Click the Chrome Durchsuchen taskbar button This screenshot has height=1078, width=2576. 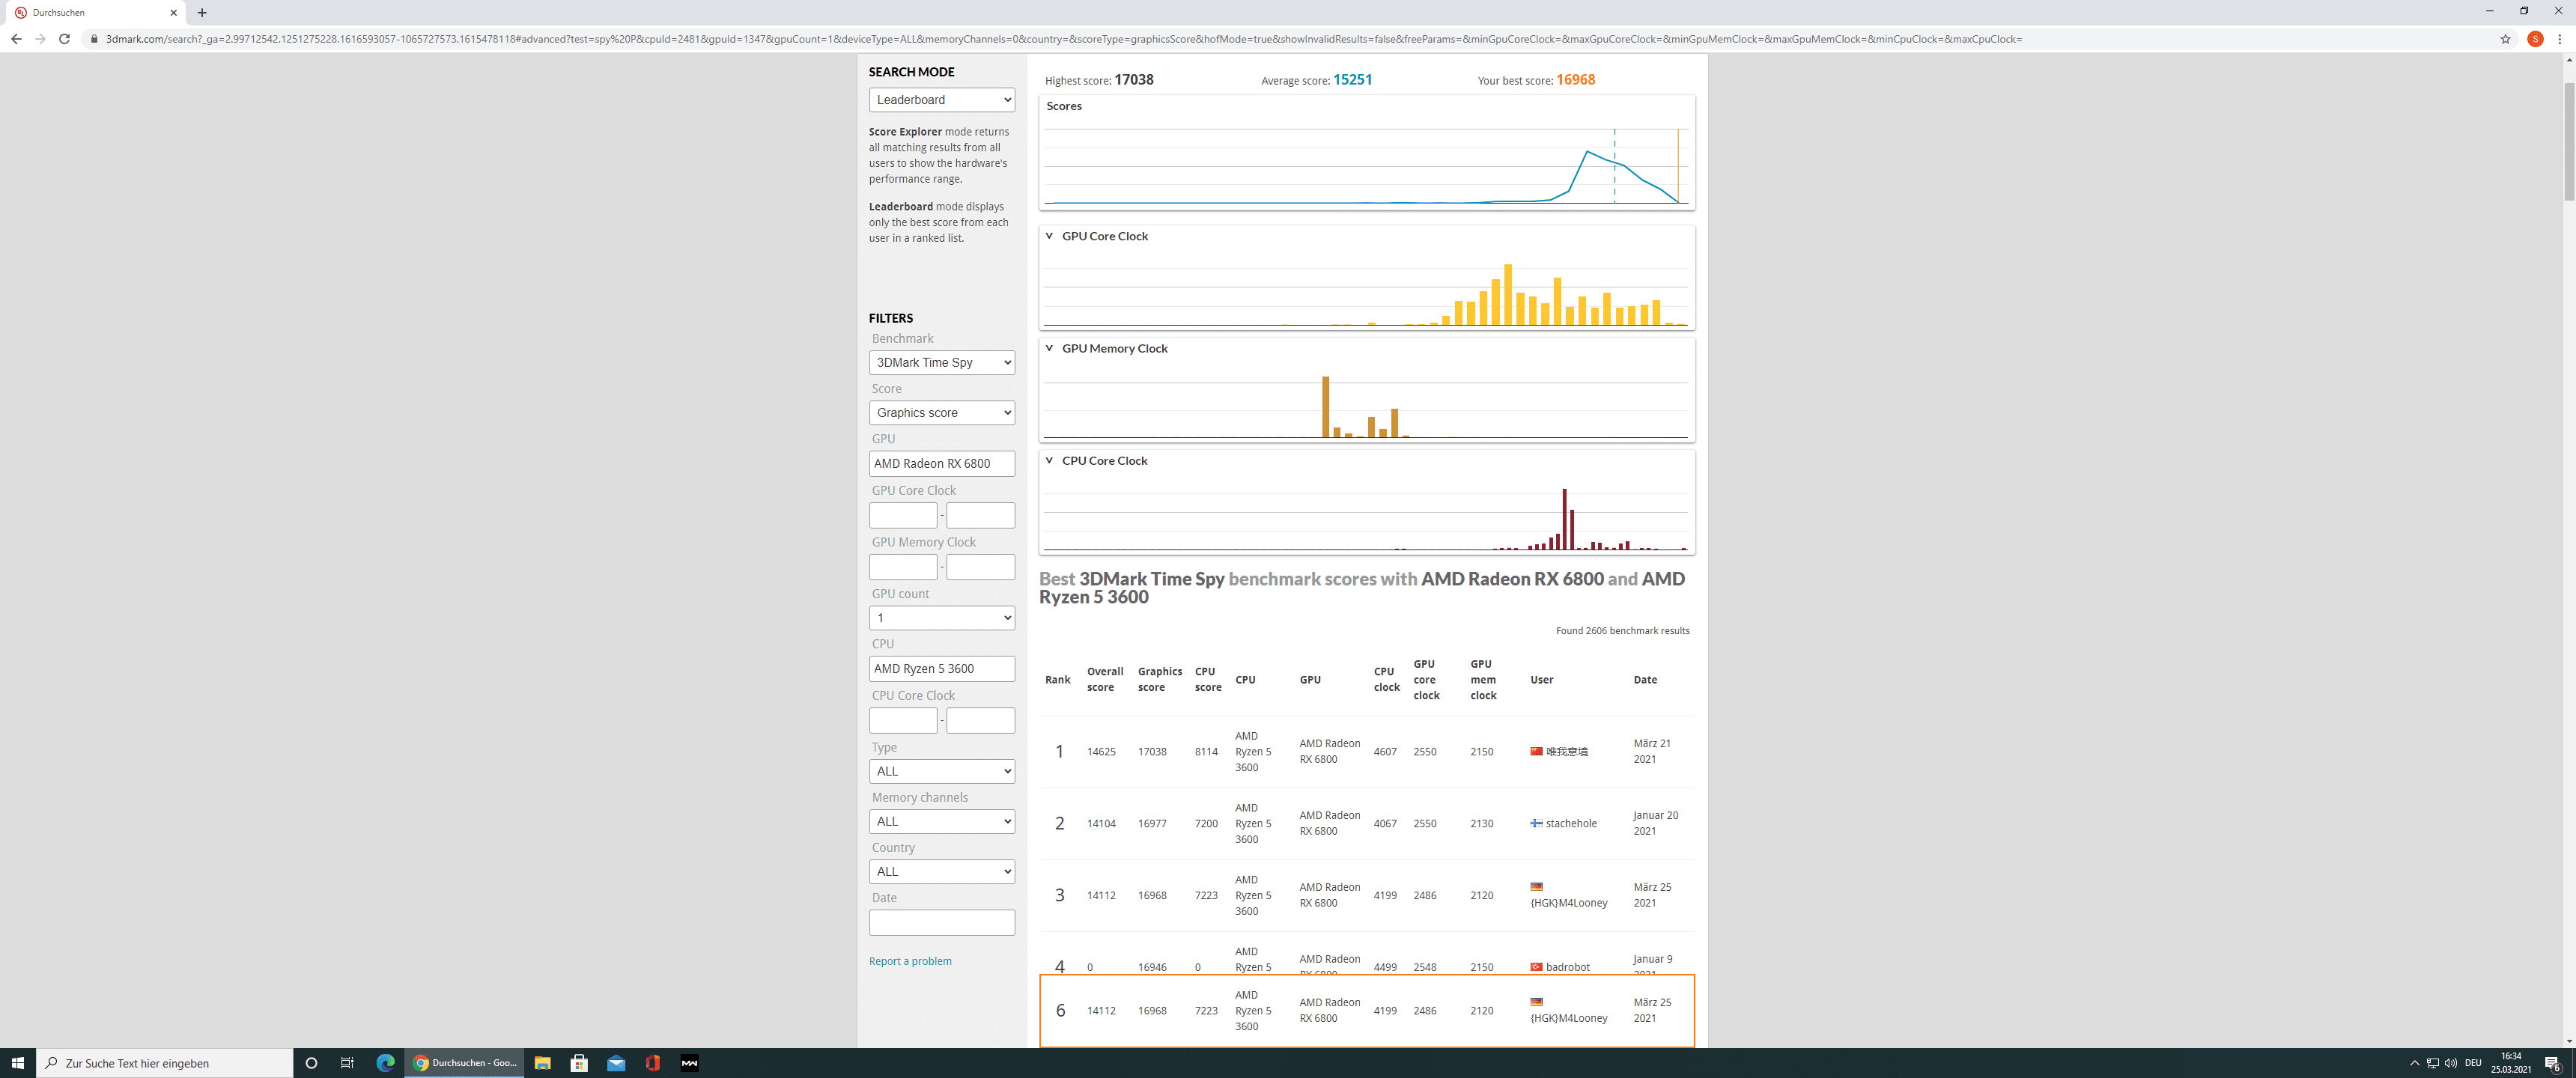[465, 1063]
